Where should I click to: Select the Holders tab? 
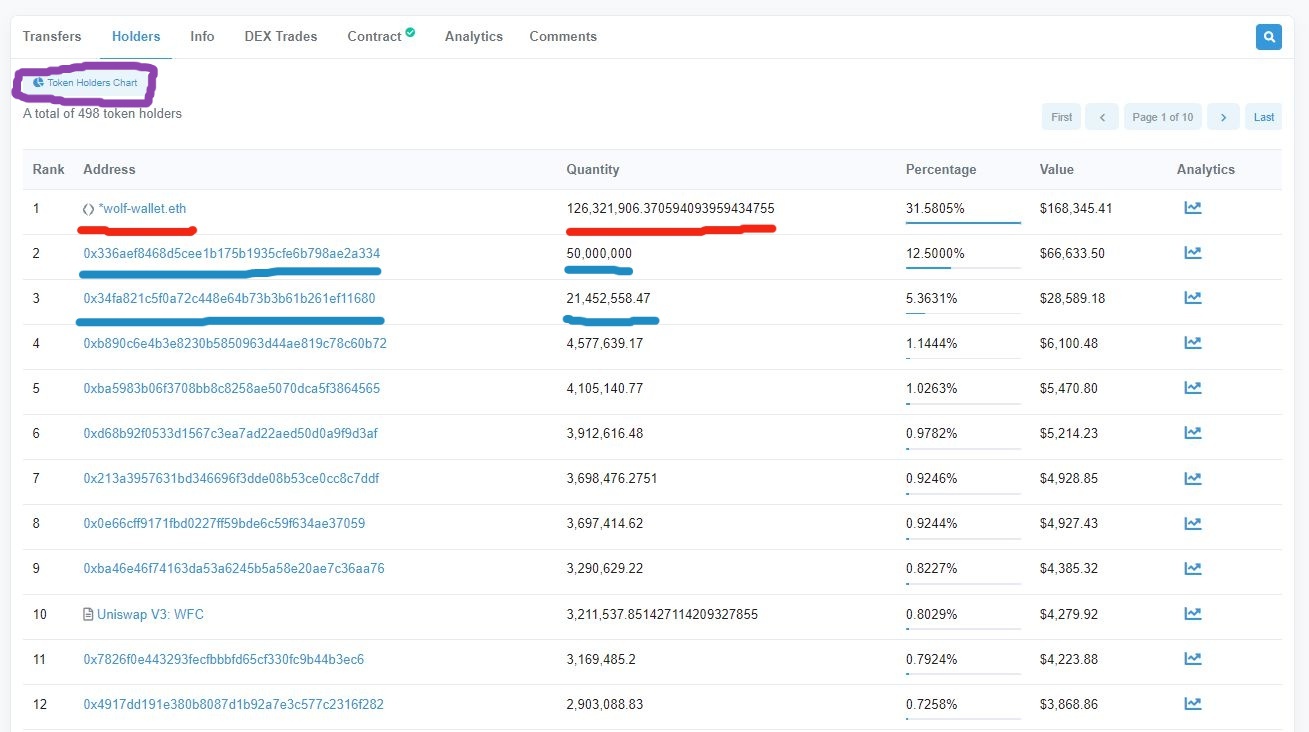136,36
